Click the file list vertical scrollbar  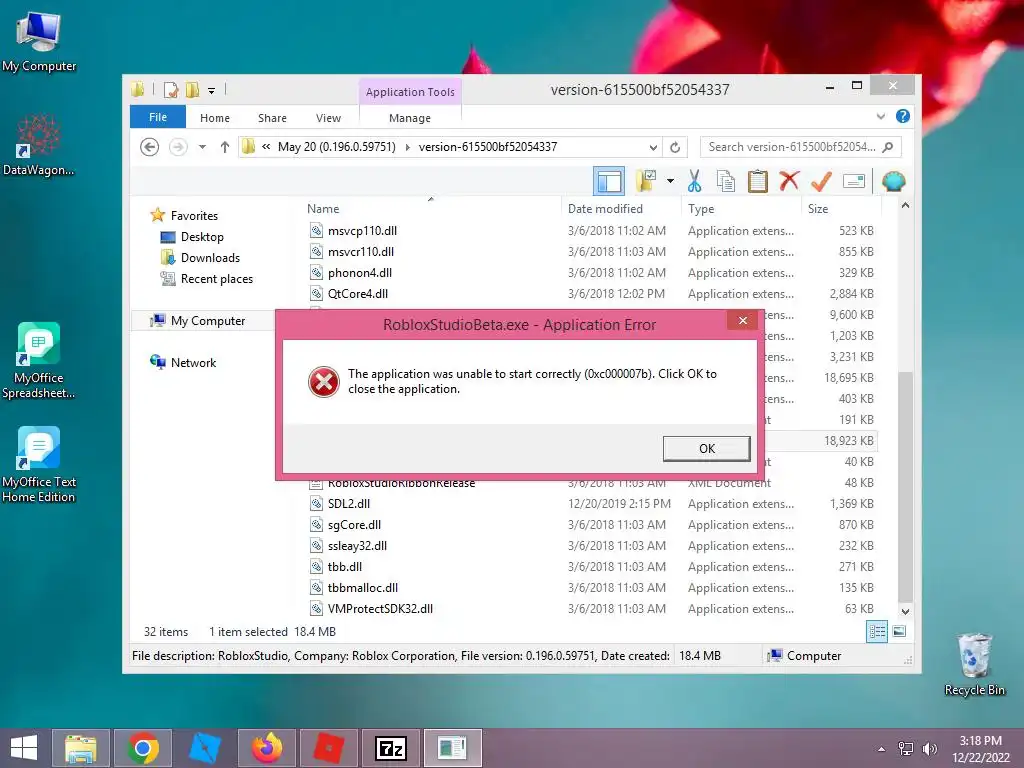coord(905,487)
